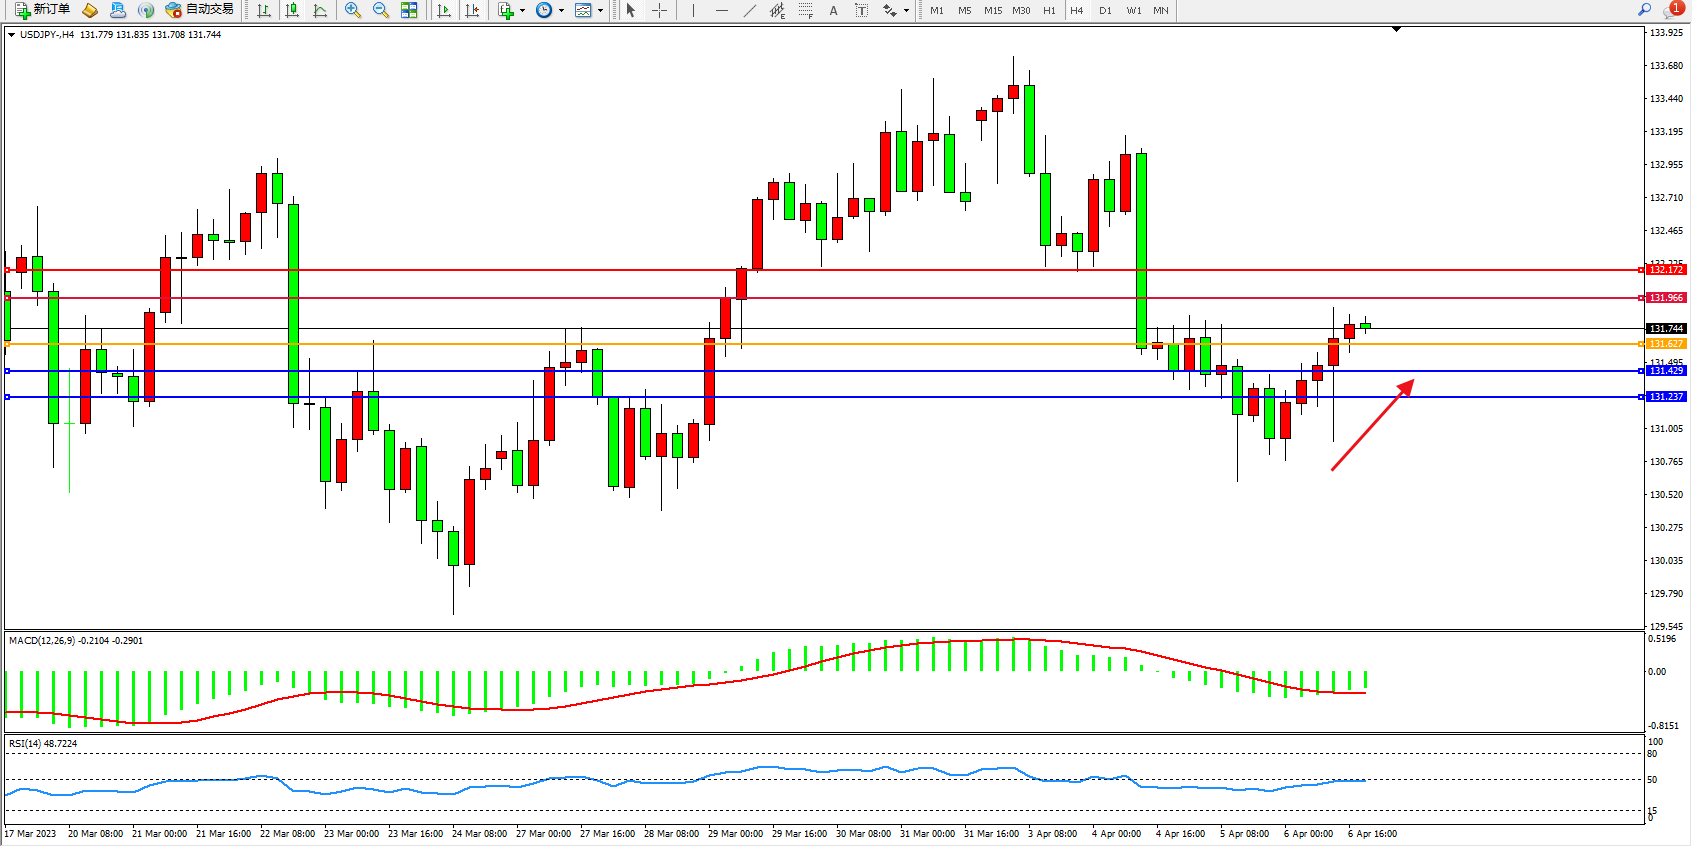
Task: Enable chart auto-scroll
Action: pos(444,10)
